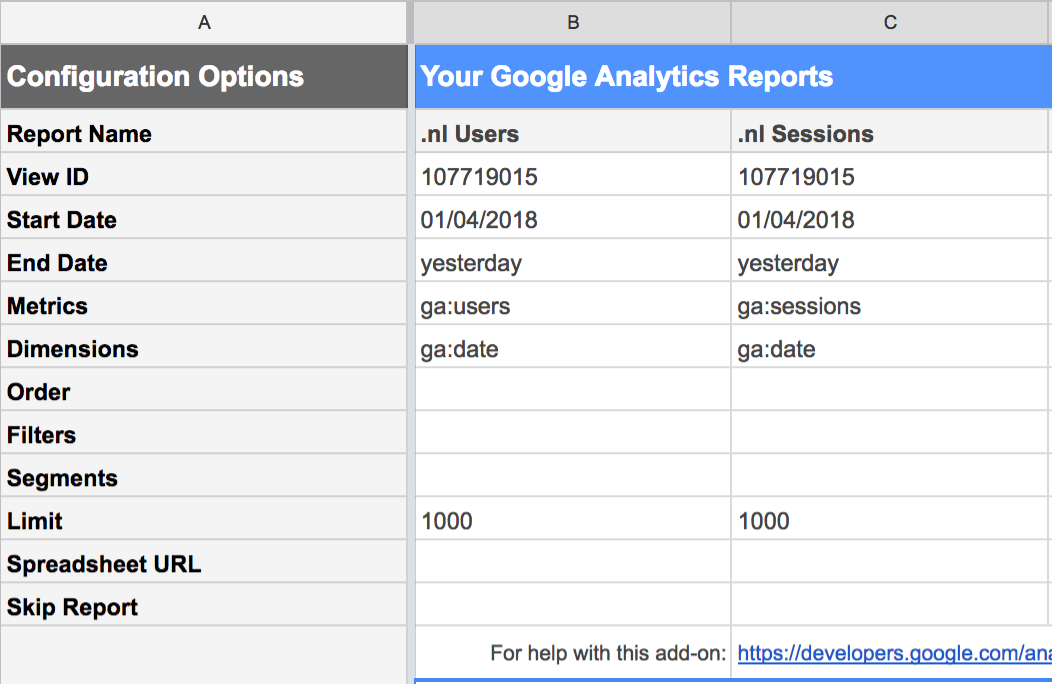Image resolution: width=1052 pixels, height=684 pixels.
Task: Select the Limit label cell
Action: coord(204,519)
